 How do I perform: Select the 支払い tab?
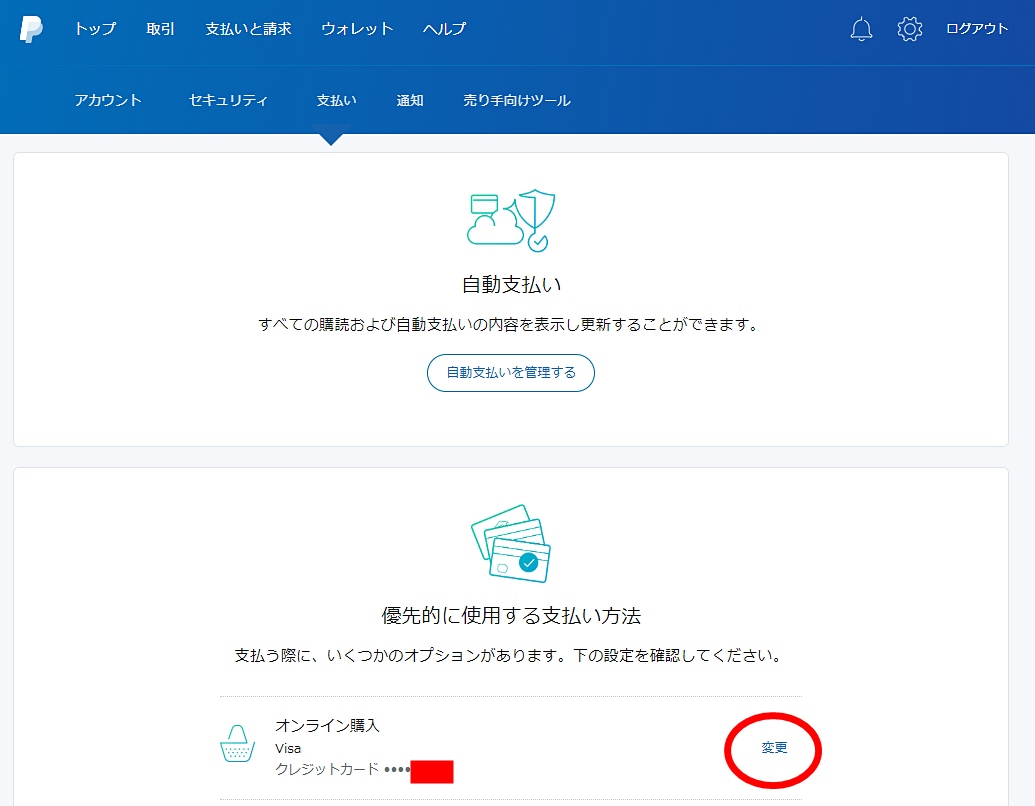tap(336, 100)
